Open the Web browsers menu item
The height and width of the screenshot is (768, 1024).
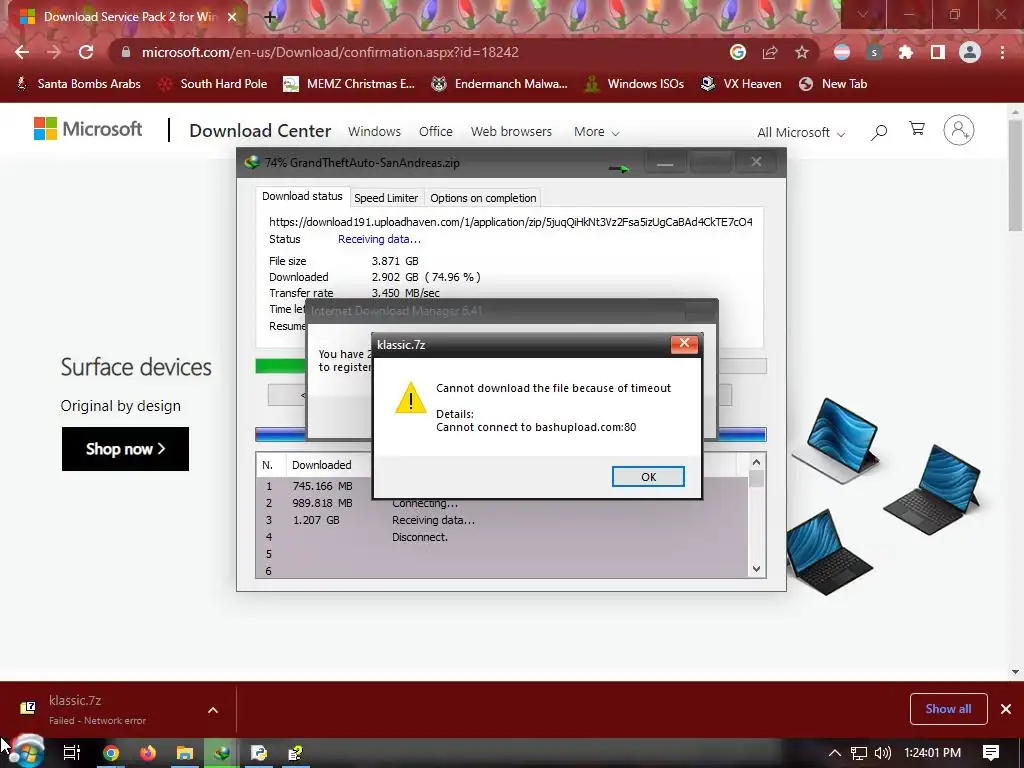click(x=511, y=131)
